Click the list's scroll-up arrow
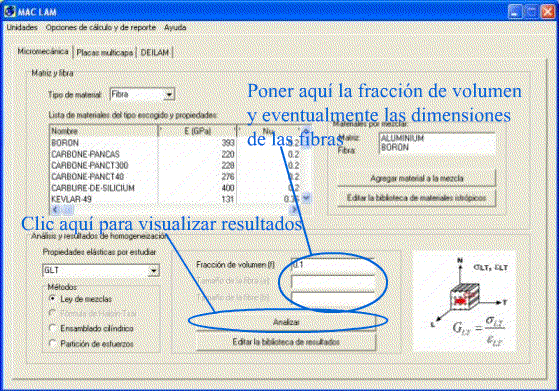 pyautogui.click(x=306, y=131)
